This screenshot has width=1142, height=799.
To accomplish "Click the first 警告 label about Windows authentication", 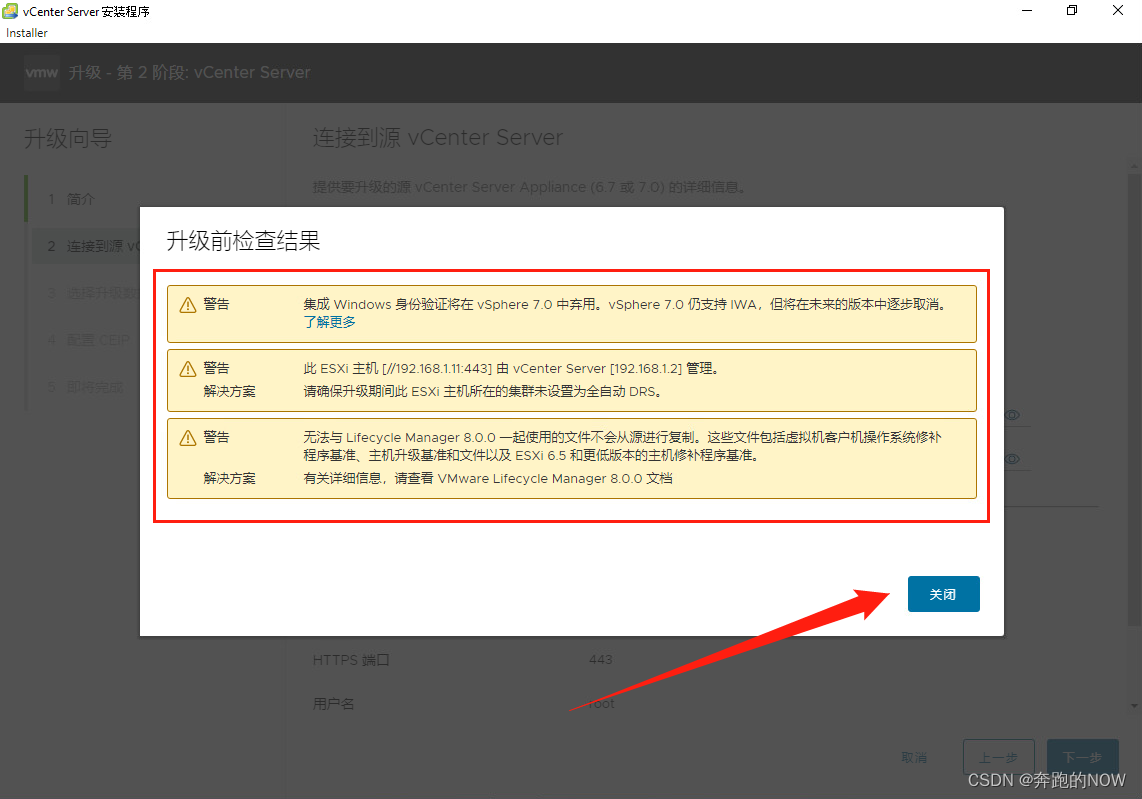I will click(x=216, y=304).
